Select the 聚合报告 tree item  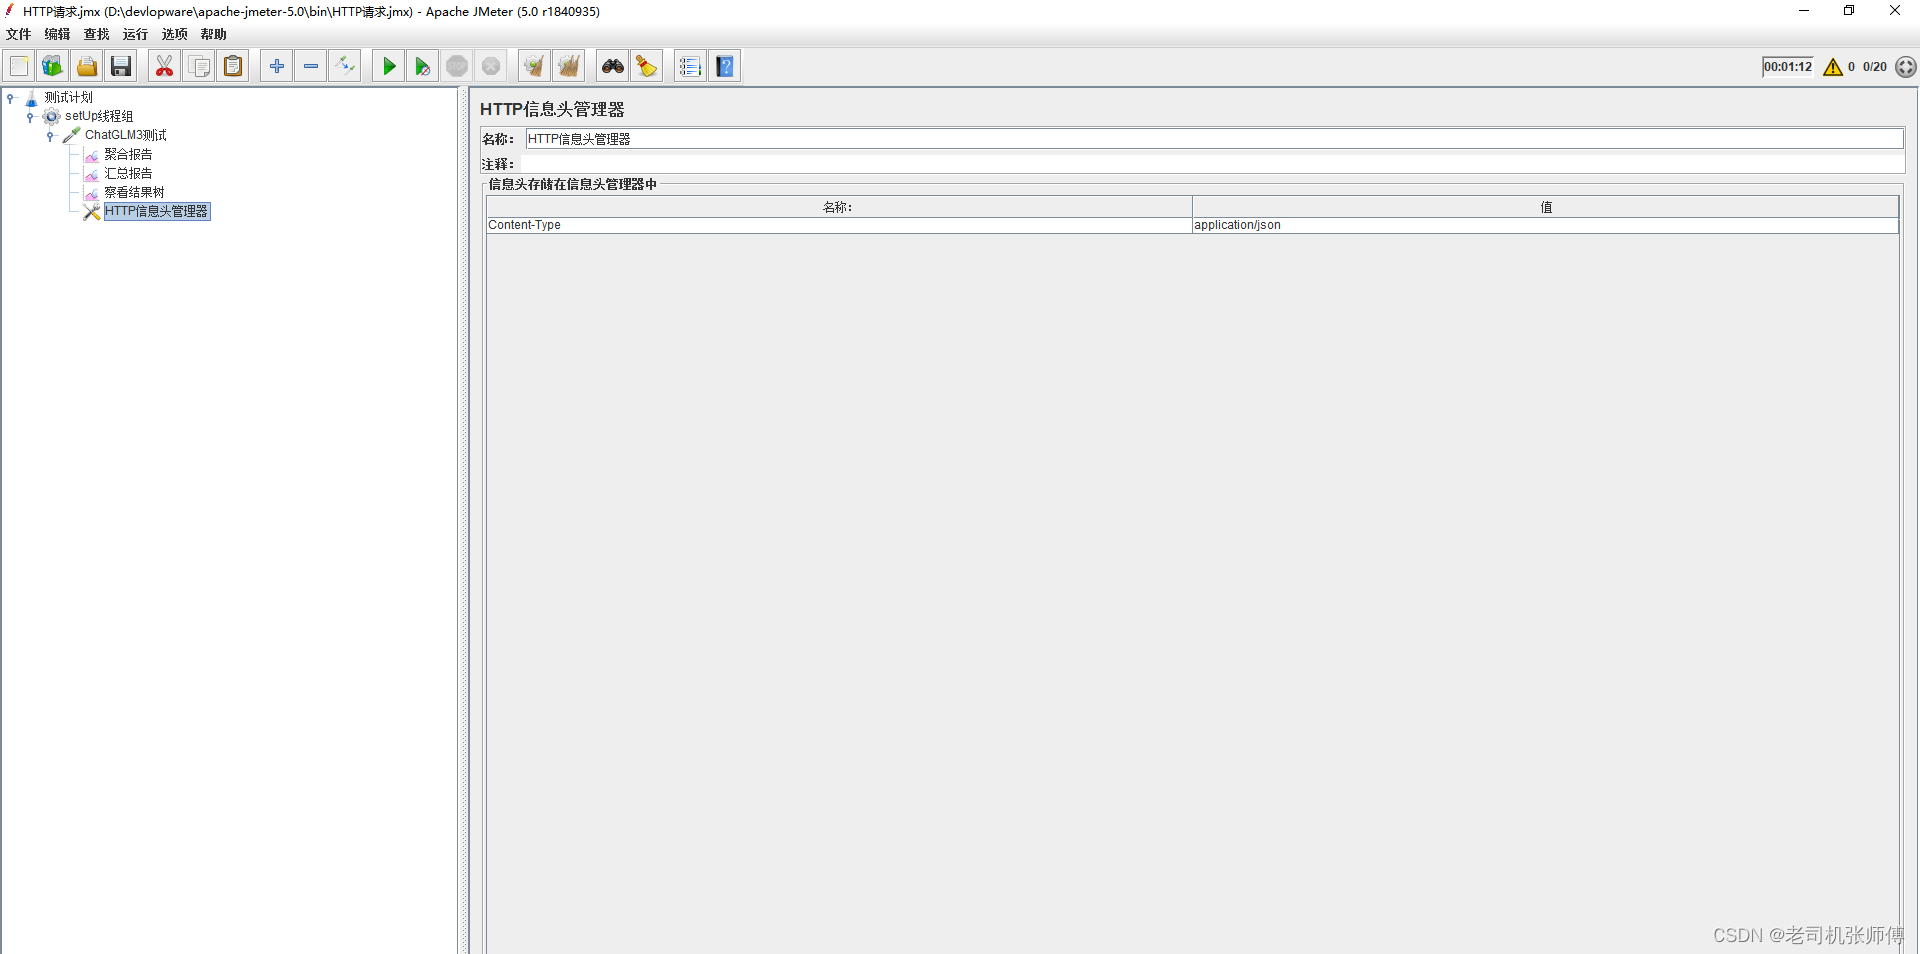coord(128,154)
